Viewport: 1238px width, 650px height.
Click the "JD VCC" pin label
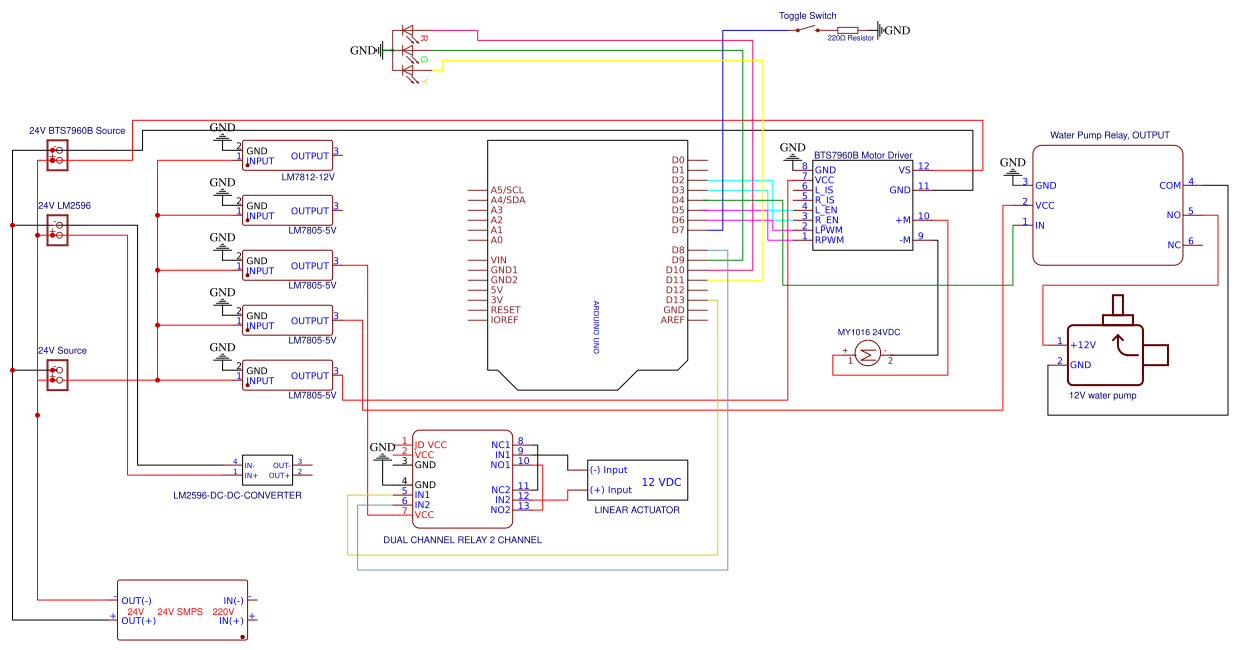(x=431, y=444)
